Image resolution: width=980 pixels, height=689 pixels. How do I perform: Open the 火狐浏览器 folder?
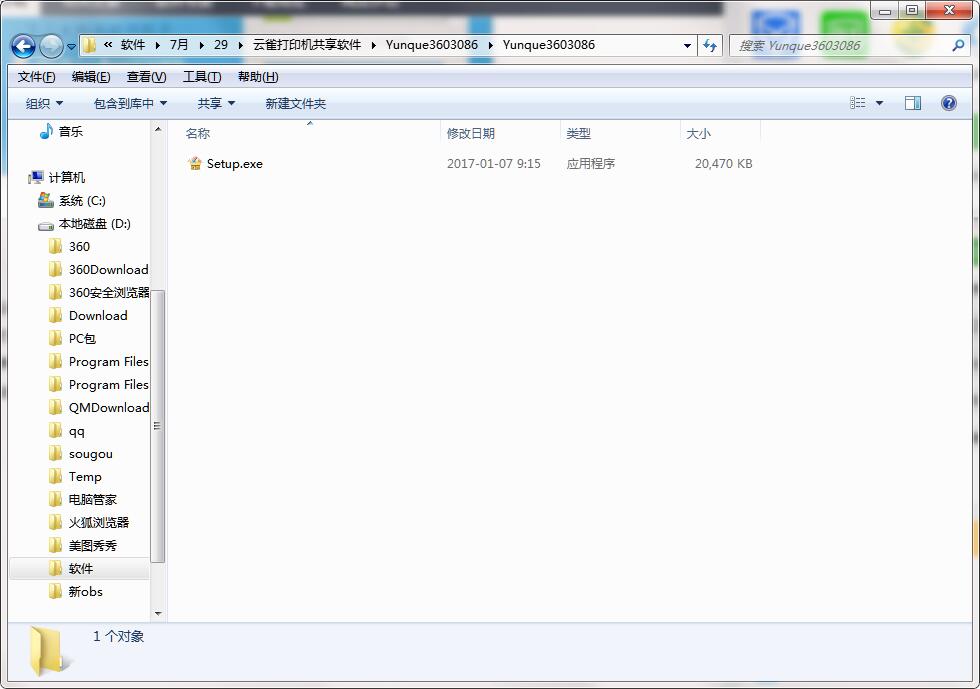(99, 523)
